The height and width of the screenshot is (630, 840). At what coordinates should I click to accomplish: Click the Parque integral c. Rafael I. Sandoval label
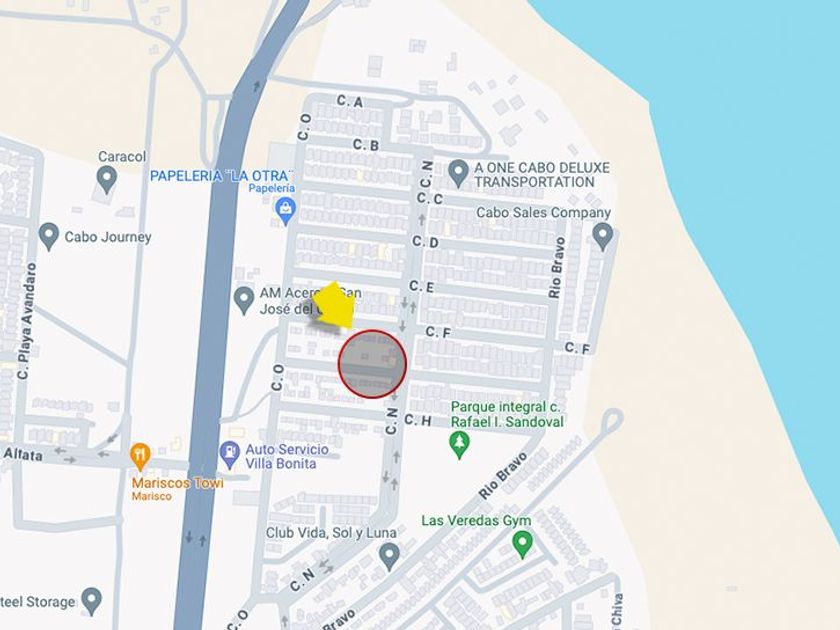[507, 414]
